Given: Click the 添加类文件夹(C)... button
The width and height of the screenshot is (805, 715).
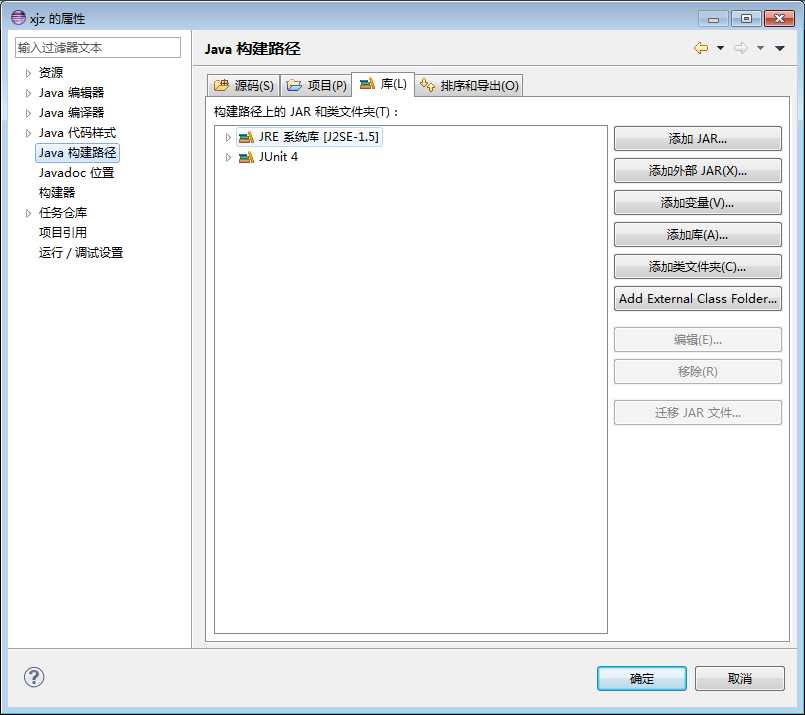Looking at the screenshot, I should (698, 266).
